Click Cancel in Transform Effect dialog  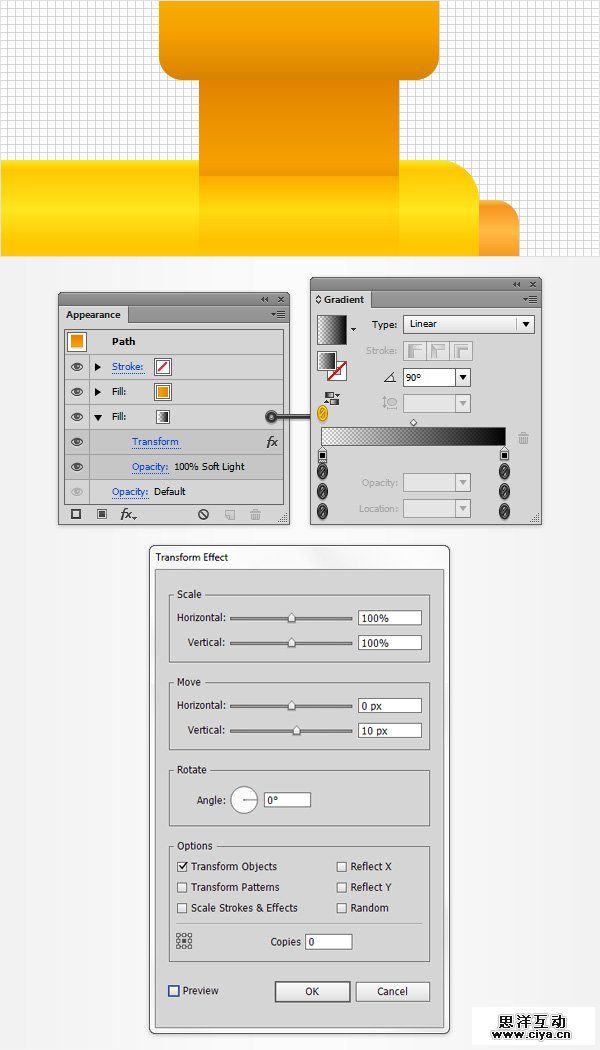(392, 991)
